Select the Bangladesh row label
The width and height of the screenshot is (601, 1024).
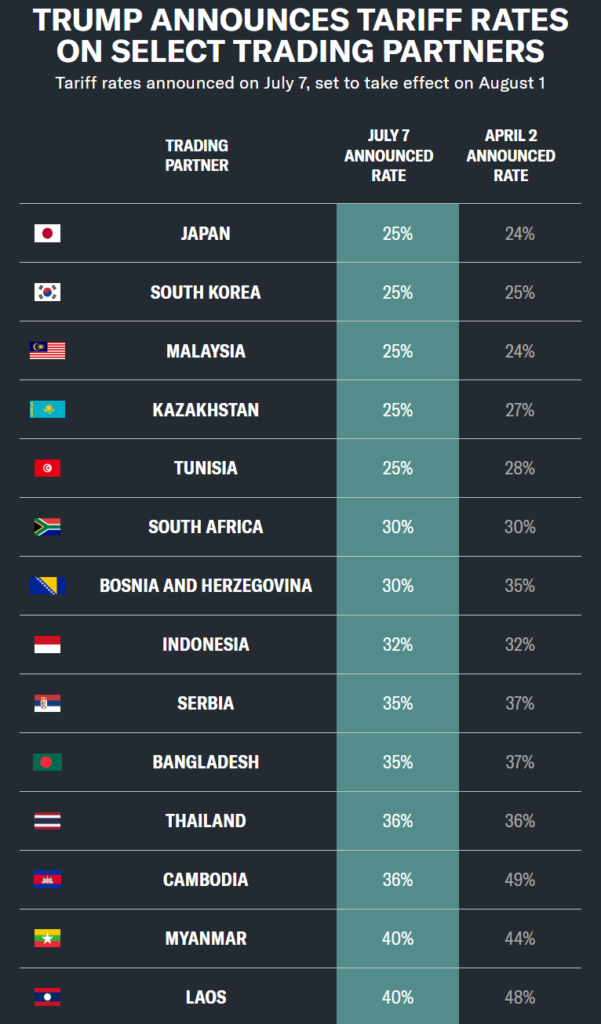206,762
